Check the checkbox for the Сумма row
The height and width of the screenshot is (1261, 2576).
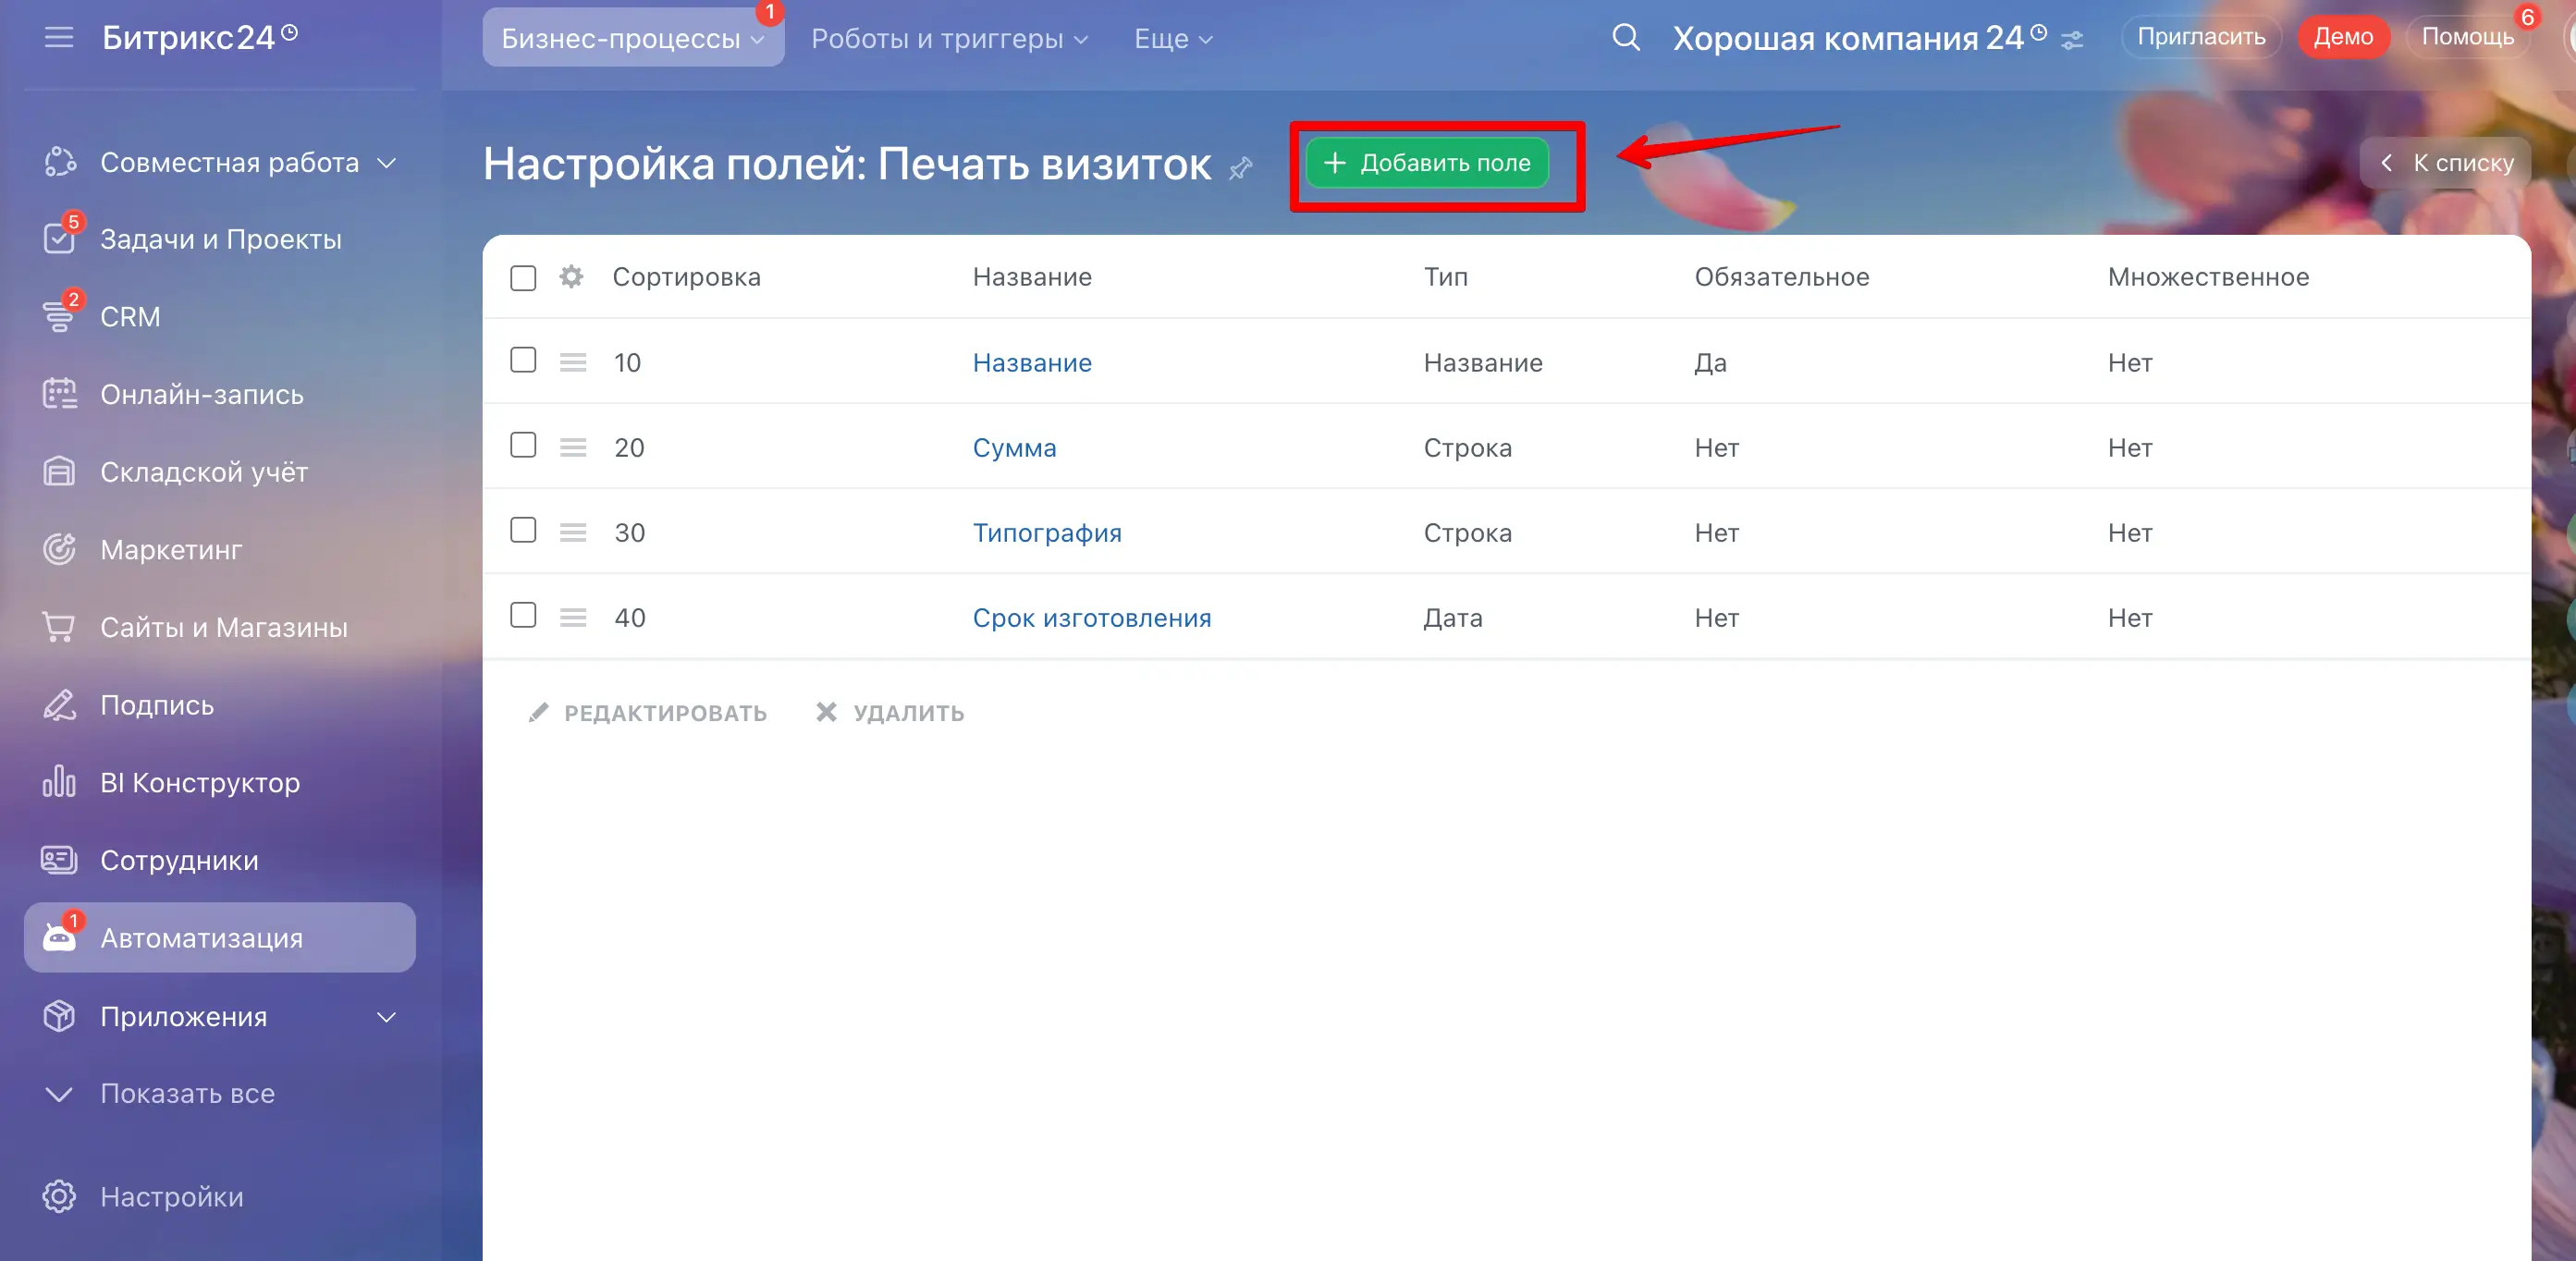point(523,445)
